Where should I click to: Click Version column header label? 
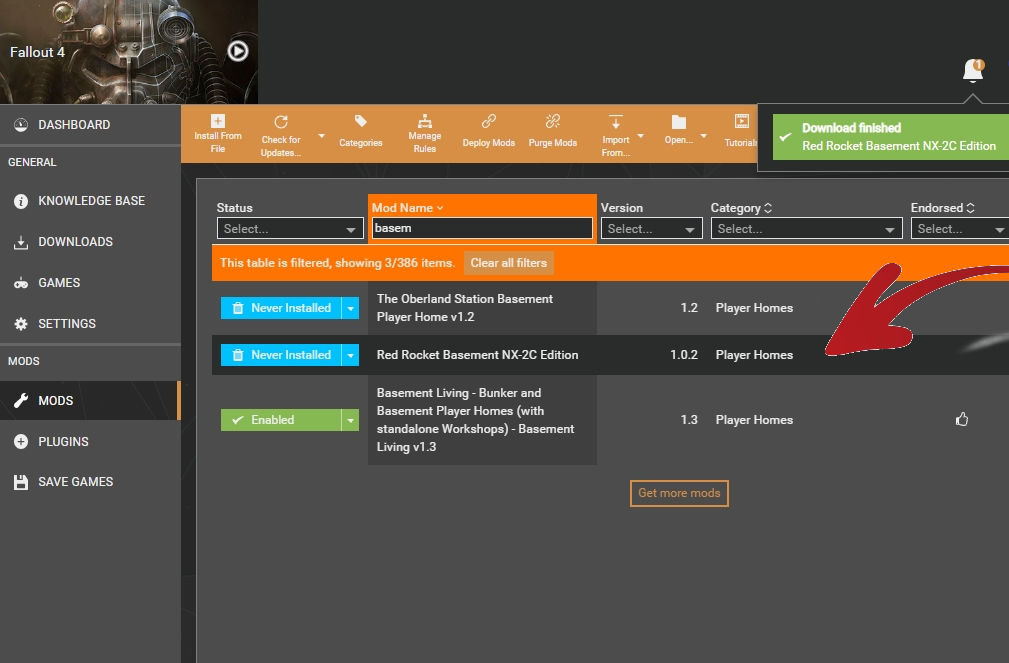(x=622, y=207)
